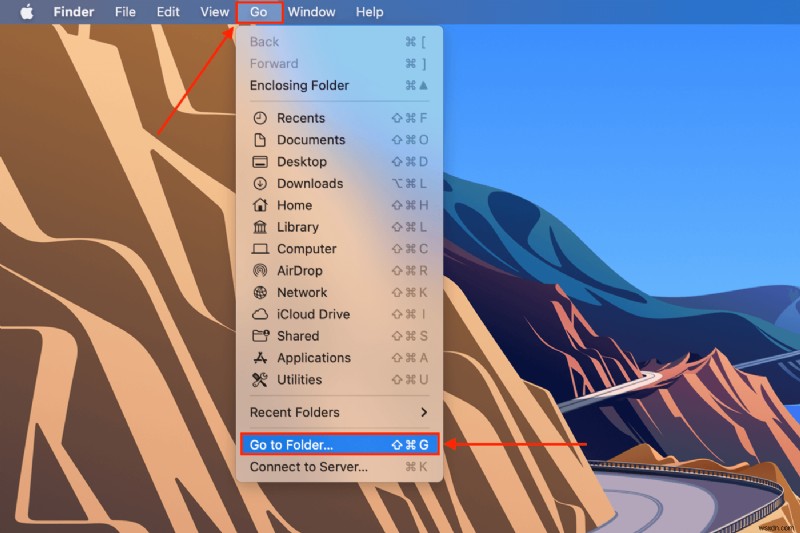Viewport: 800px width, 533px height.
Task: Open the Finder menu
Action: (73, 12)
